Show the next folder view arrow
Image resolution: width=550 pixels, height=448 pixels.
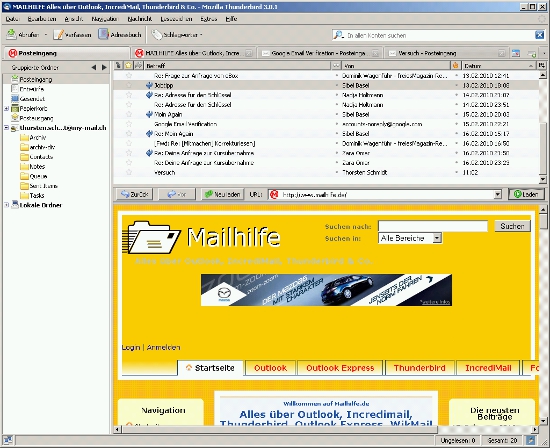tap(104, 67)
